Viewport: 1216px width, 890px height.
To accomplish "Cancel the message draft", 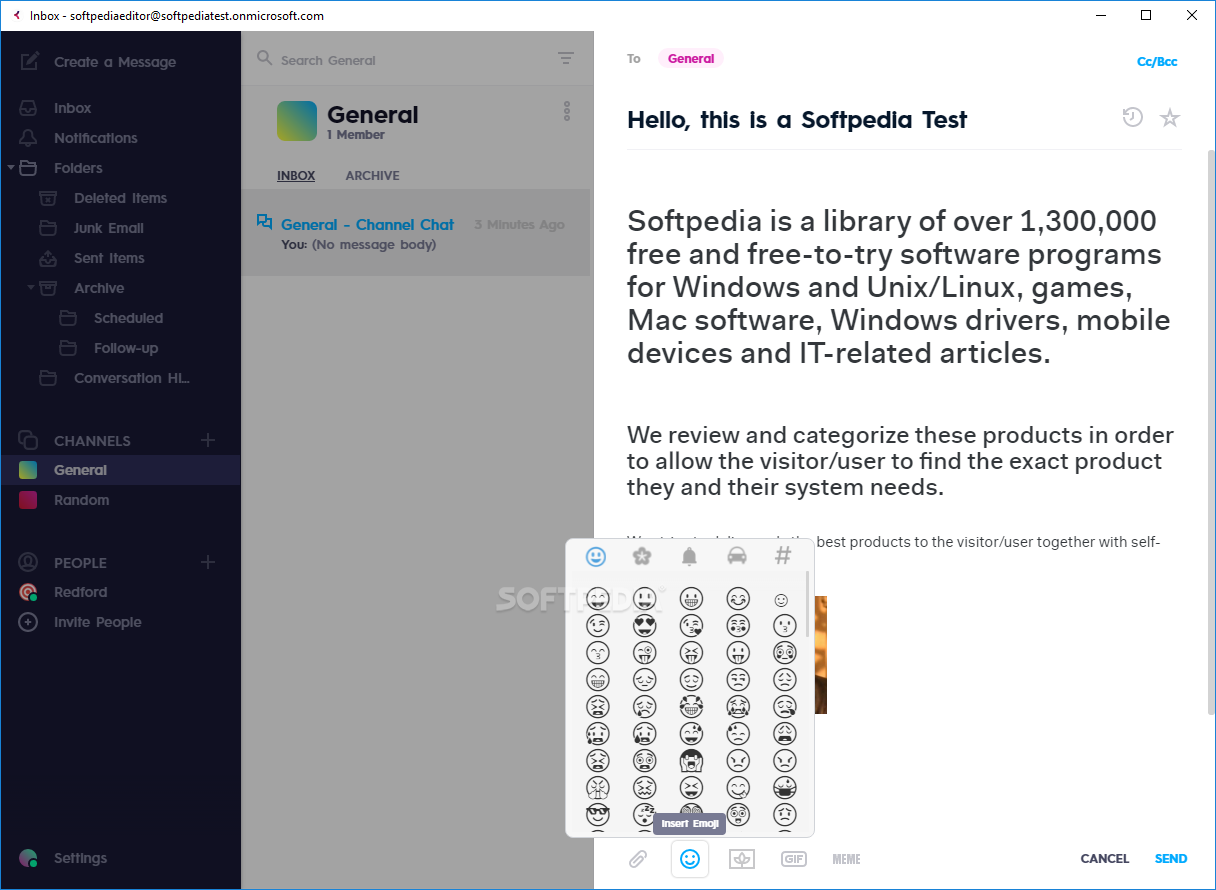I will click(x=1105, y=858).
